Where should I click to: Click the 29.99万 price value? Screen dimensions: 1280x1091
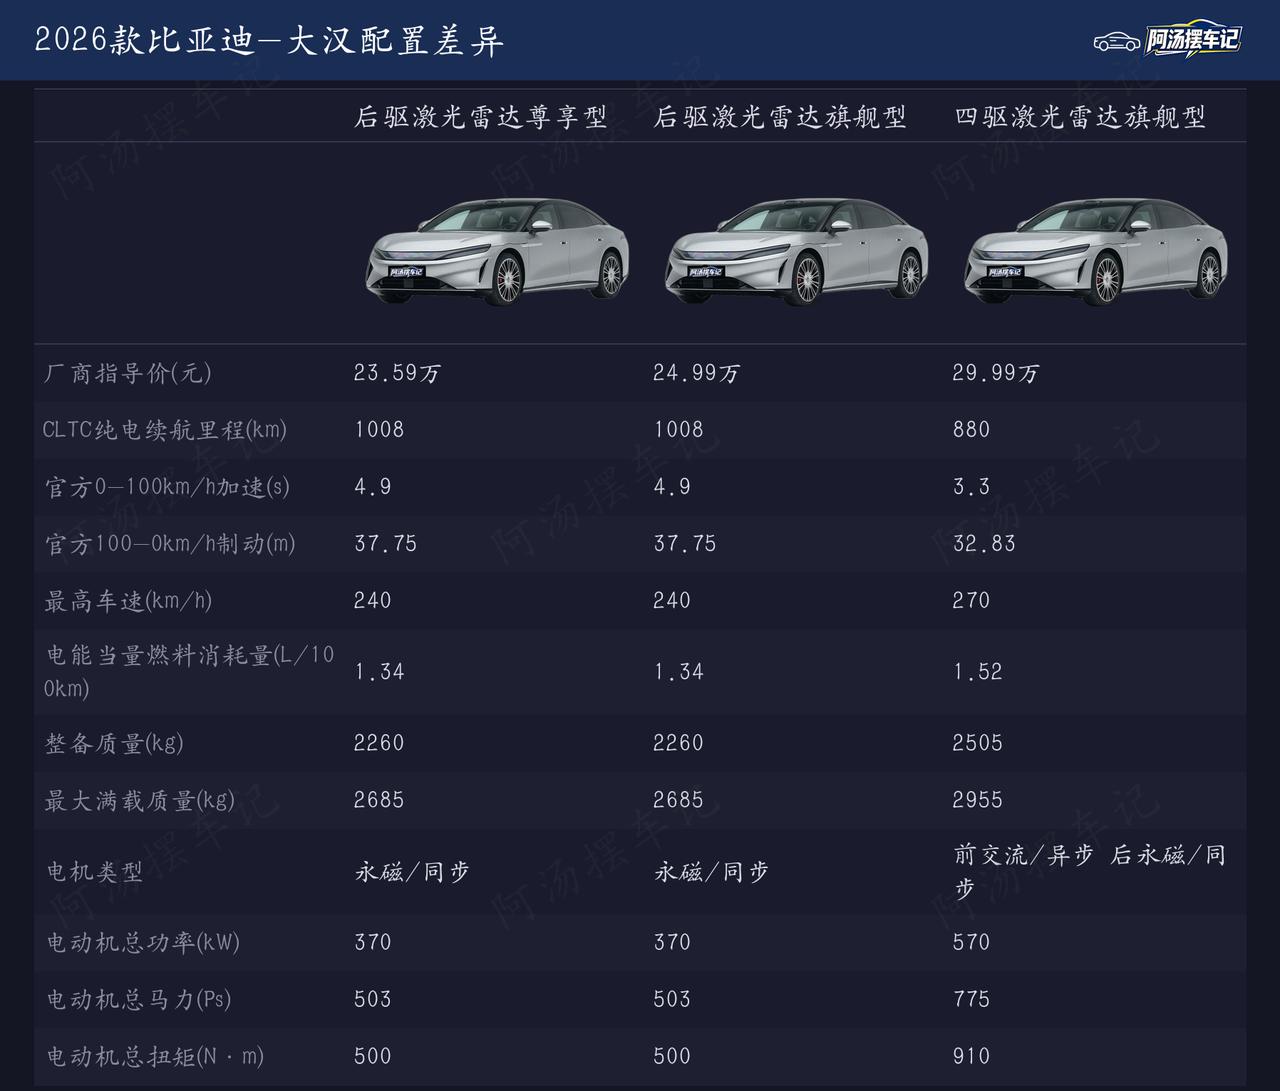coord(996,373)
